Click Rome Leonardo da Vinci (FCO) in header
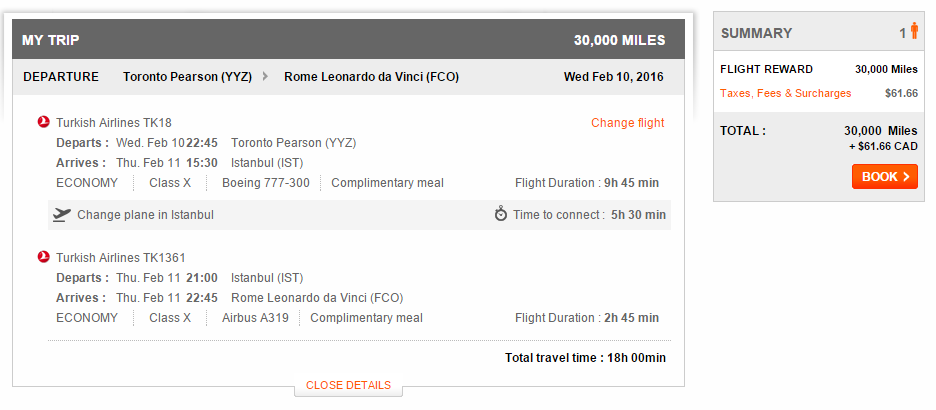This screenshot has height=410, width=936. click(x=371, y=77)
